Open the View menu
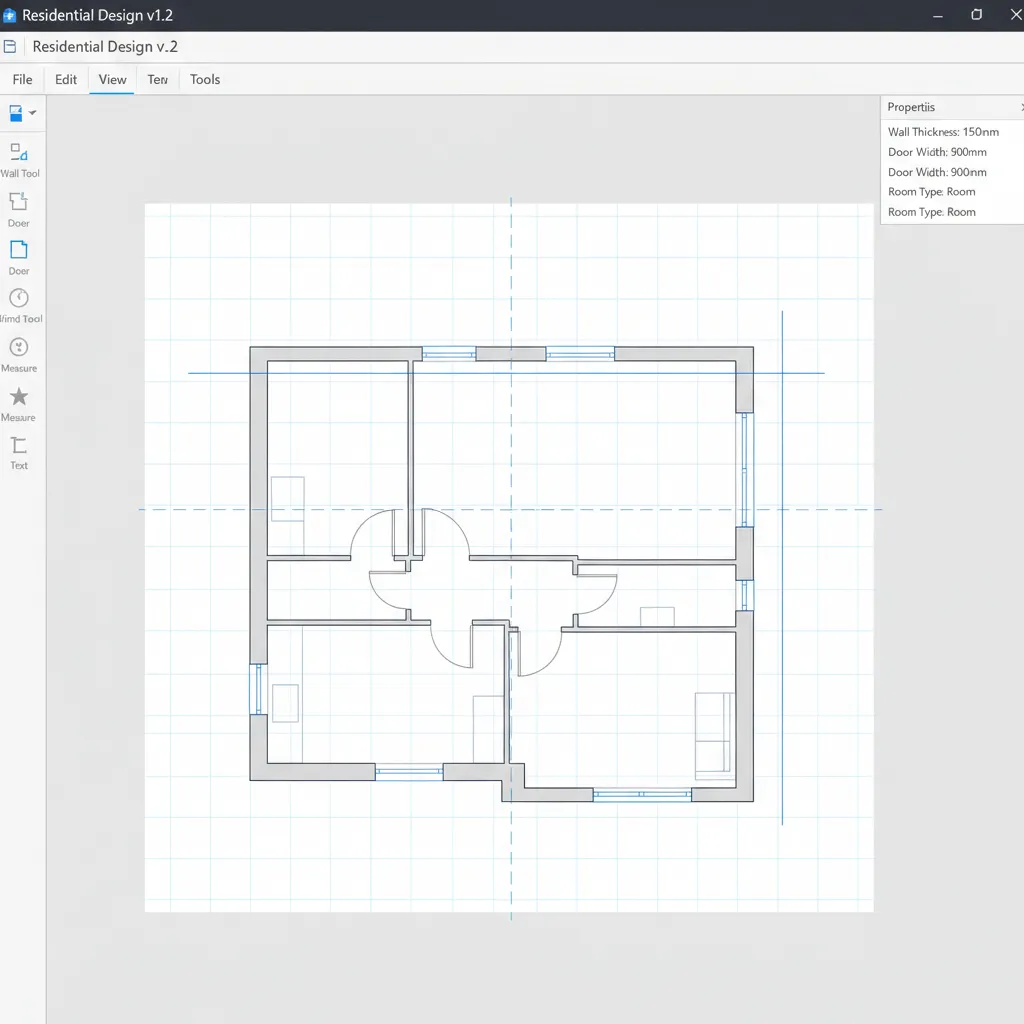Viewport: 1024px width, 1024px height. point(111,79)
